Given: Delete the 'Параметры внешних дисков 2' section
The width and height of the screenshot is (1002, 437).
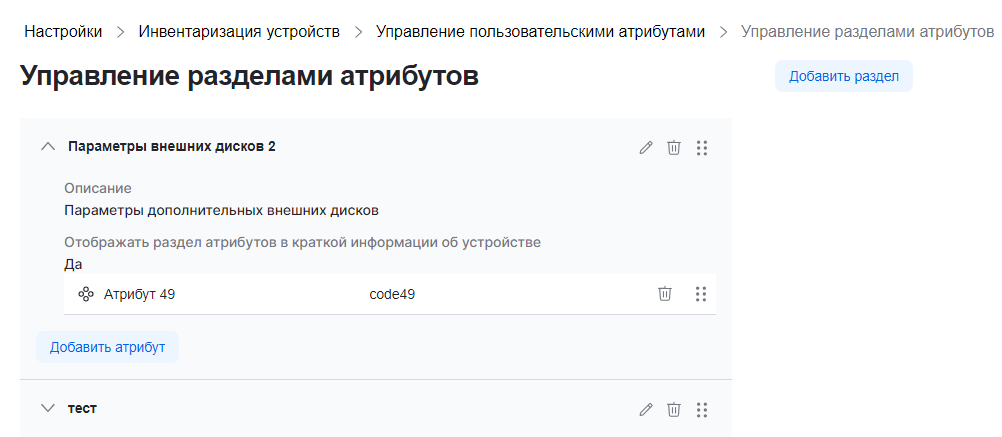Looking at the screenshot, I should click(x=674, y=147).
